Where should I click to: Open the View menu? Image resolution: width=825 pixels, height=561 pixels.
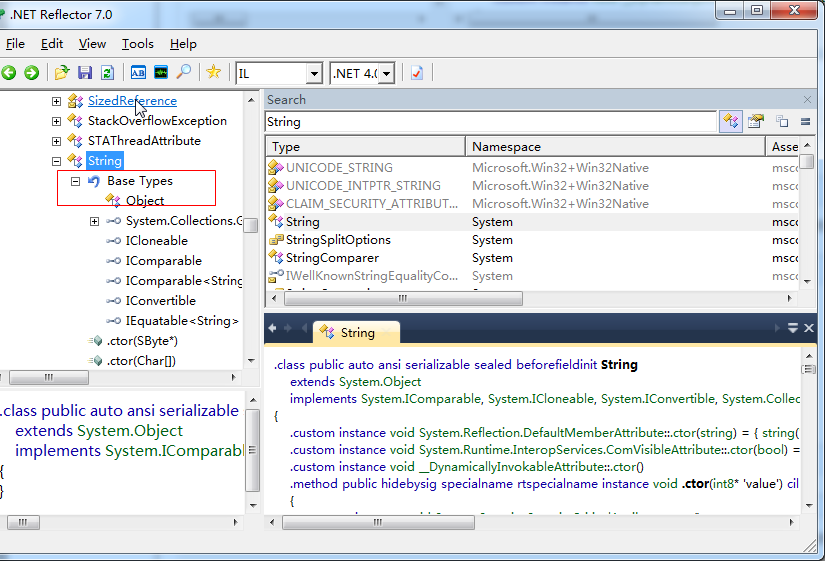click(92, 44)
